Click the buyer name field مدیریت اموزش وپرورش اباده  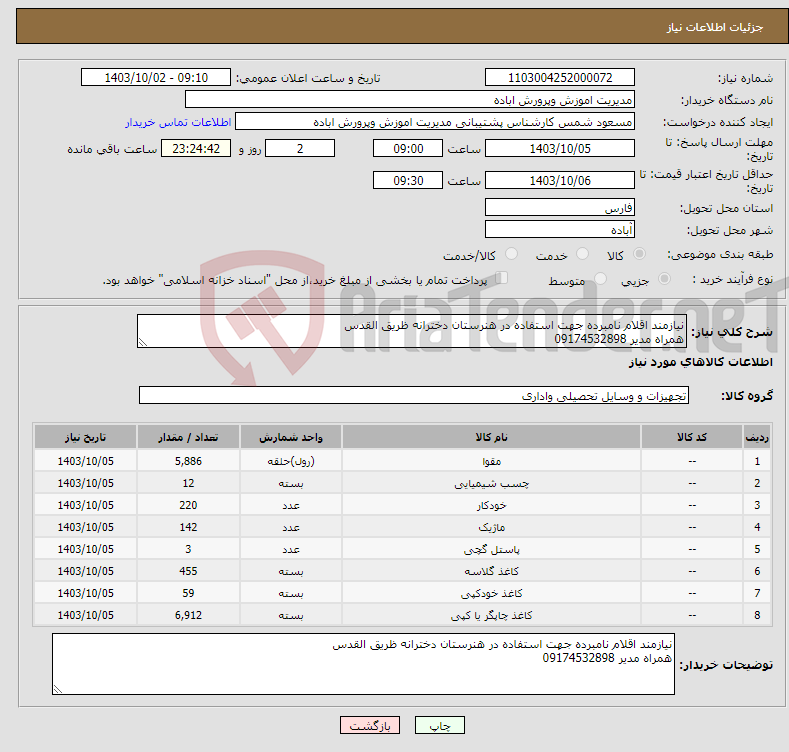(x=410, y=100)
